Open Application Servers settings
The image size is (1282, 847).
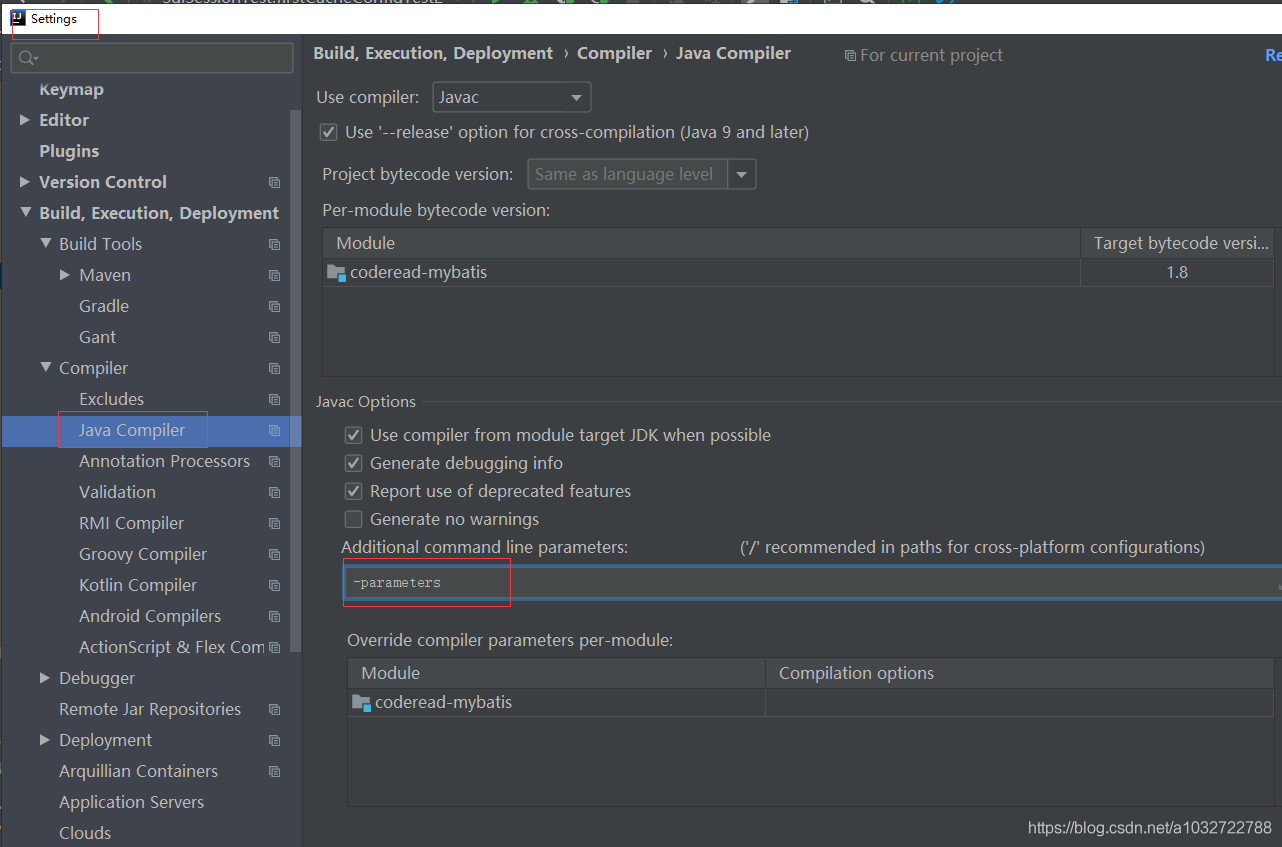131,802
